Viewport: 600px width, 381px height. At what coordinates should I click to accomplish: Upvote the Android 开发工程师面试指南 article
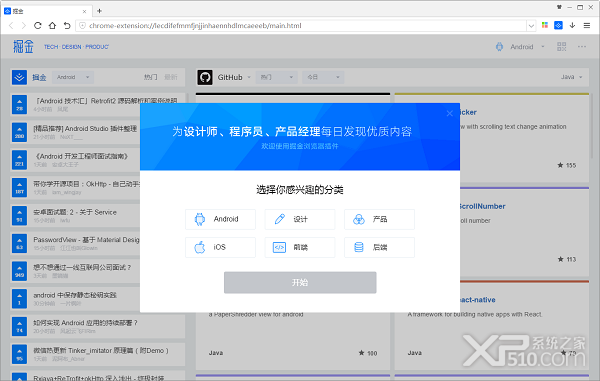tap(20, 160)
